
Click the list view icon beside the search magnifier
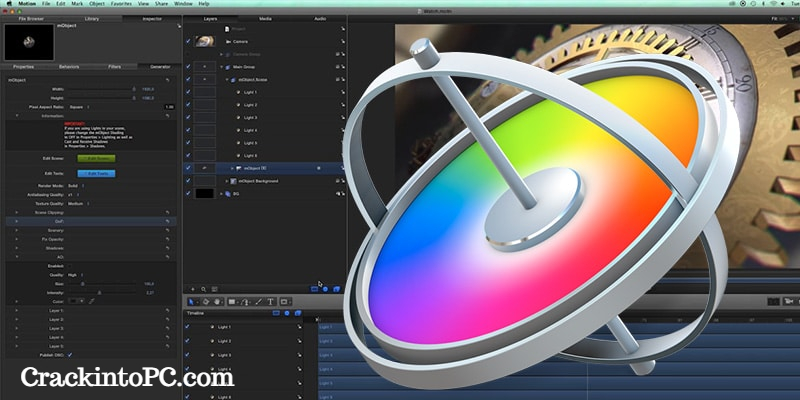(214, 289)
